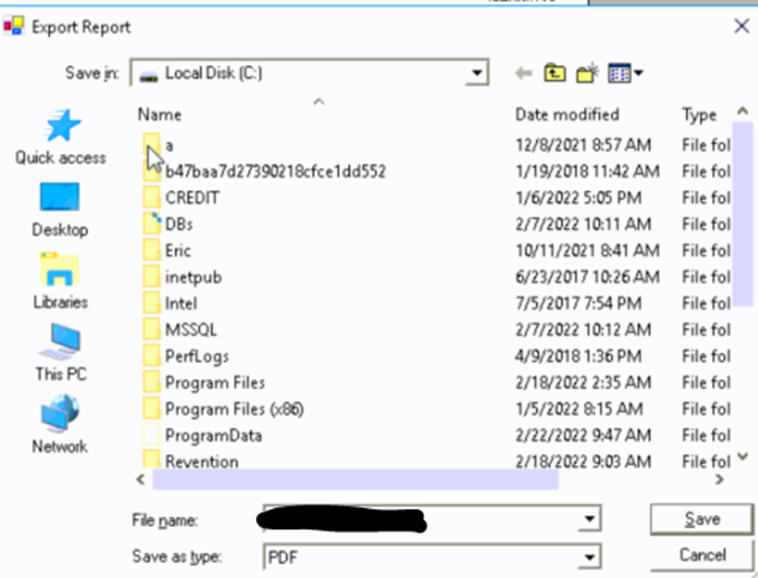Click date 7/5/2017 7:54 PM

(x=579, y=303)
